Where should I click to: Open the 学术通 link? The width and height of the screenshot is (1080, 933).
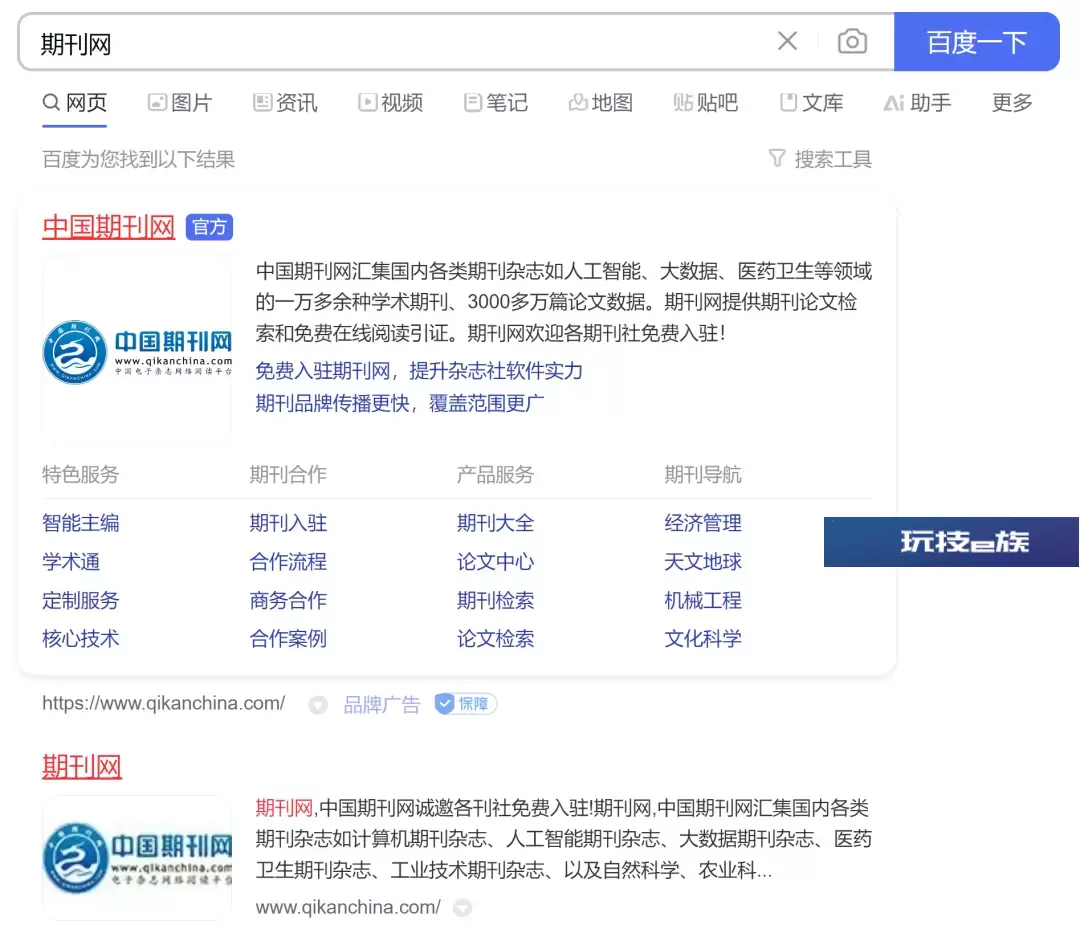[x=71, y=562]
